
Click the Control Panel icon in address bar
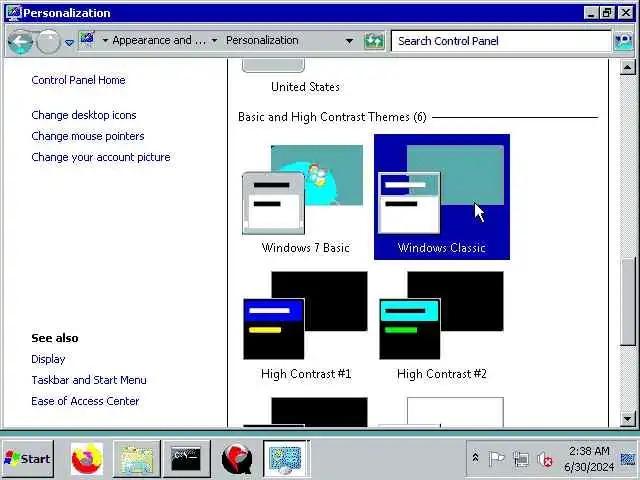[87, 40]
